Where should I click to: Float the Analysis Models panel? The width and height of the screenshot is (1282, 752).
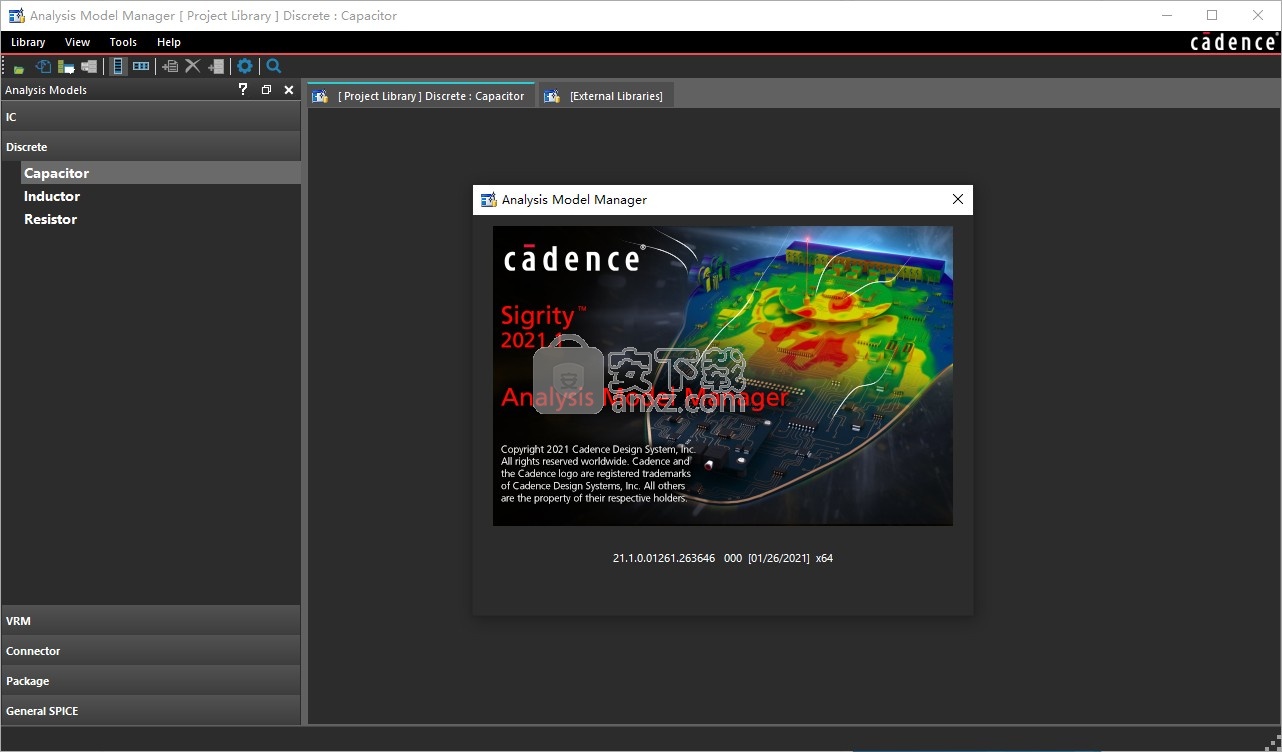[x=266, y=90]
